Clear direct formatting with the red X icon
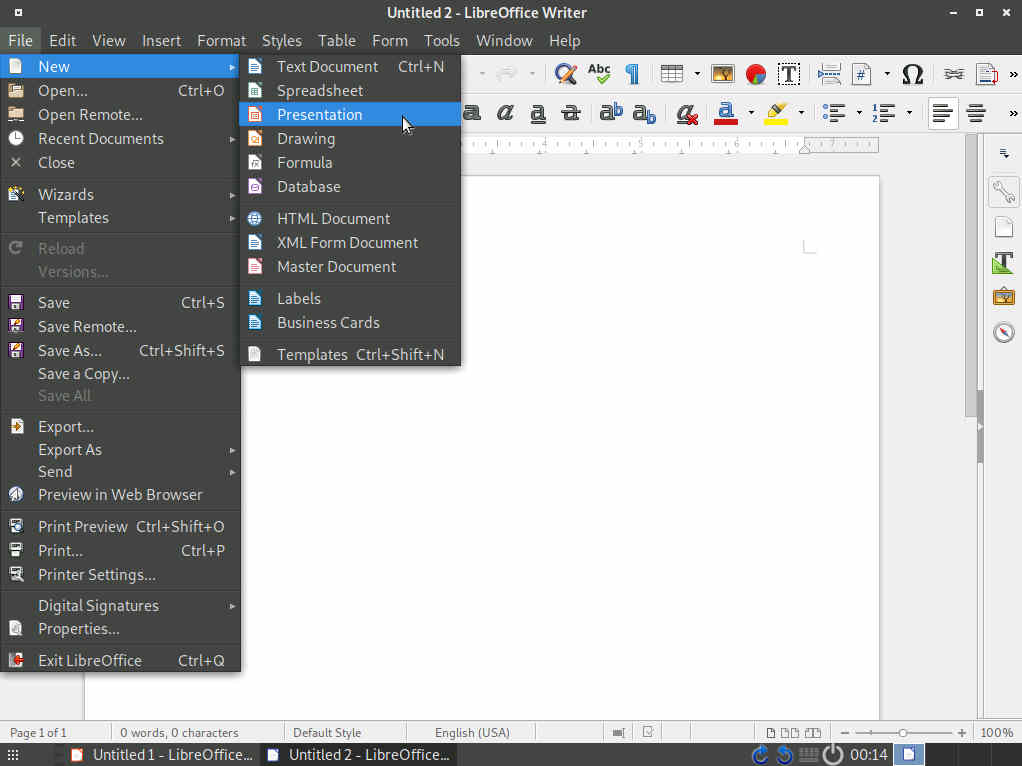The height and width of the screenshot is (766, 1022). click(x=686, y=113)
